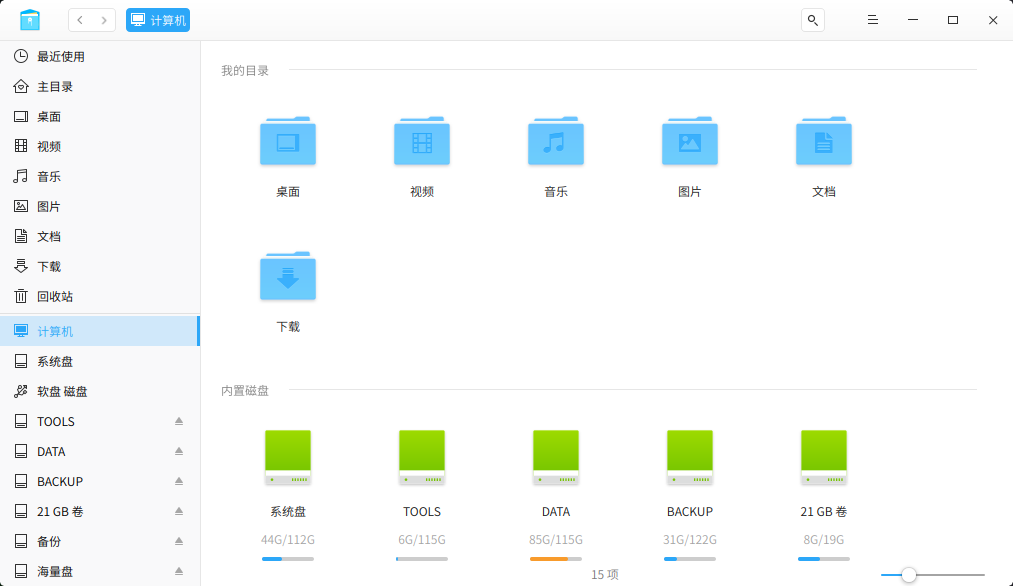Image resolution: width=1013 pixels, height=586 pixels.
Task: Open the 视频 folder icon
Action: pyautogui.click(x=421, y=143)
